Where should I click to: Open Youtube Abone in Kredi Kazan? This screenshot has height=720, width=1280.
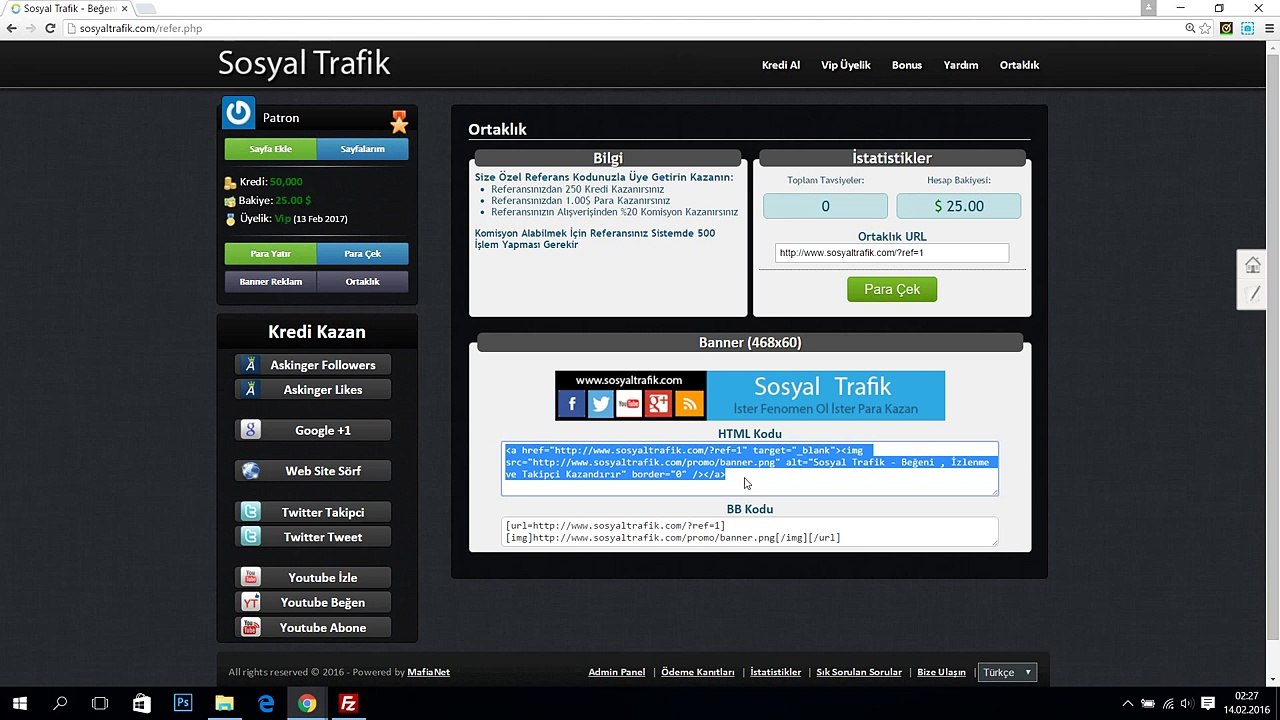313,628
